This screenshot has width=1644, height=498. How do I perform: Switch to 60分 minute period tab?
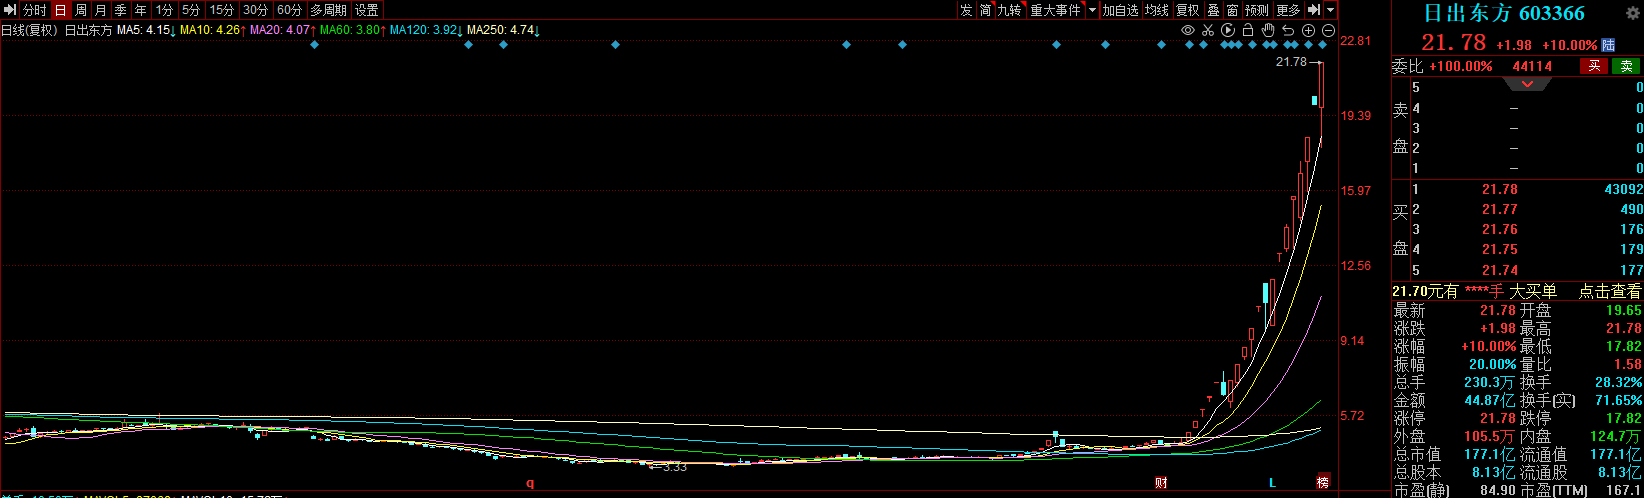pyautogui.click(x=289, y=10)
